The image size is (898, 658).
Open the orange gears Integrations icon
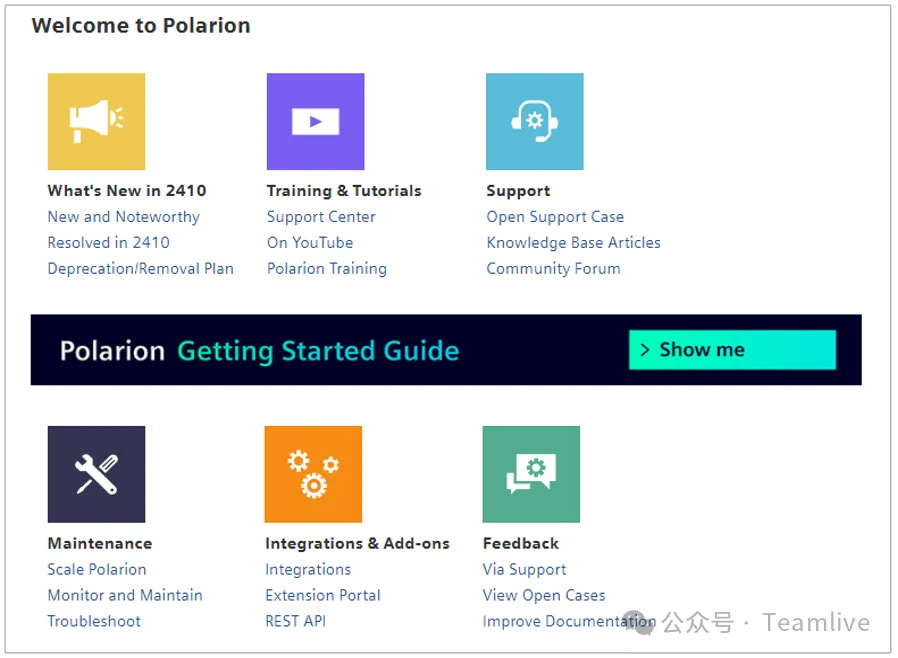(x=313, y=474)
